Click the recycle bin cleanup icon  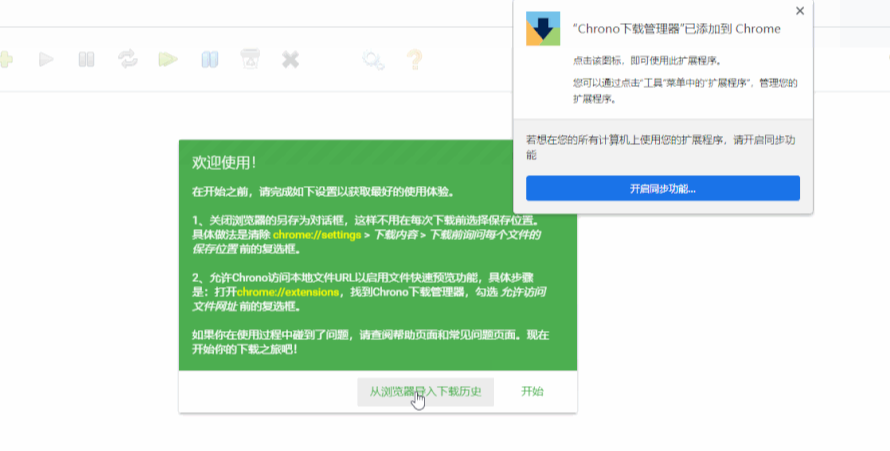pos(250,59)
